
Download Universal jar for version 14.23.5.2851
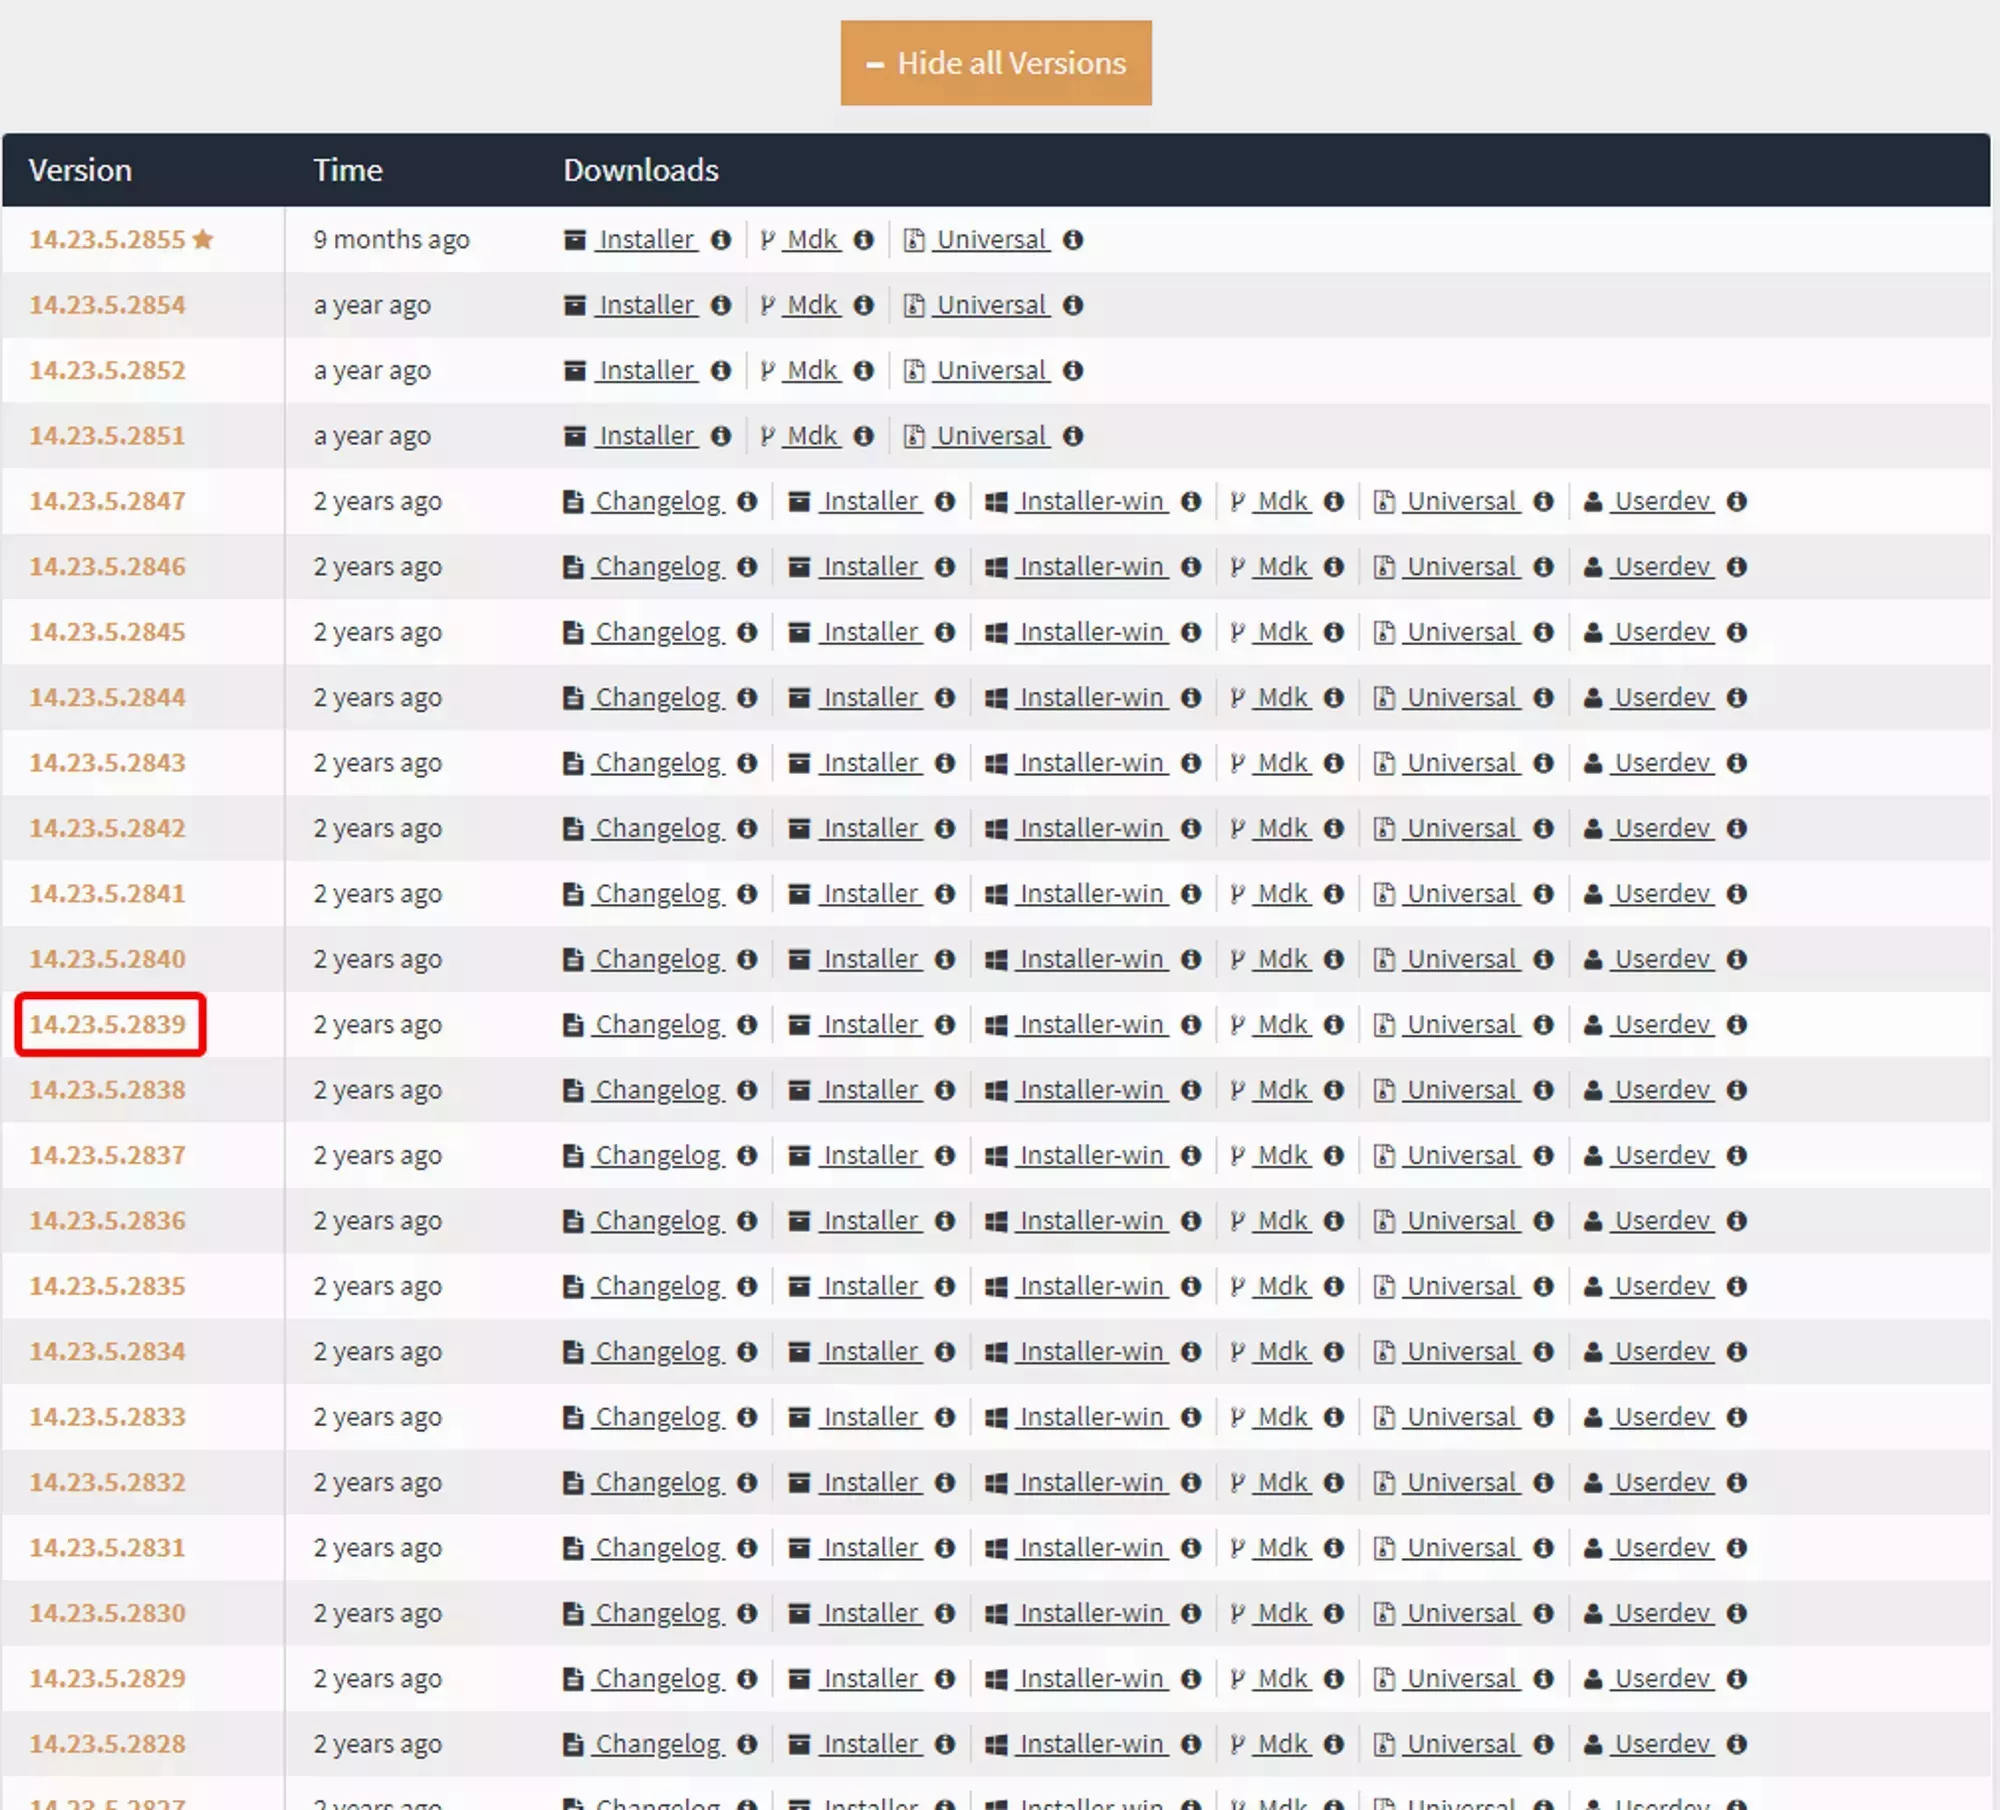(x=991, y=436)
